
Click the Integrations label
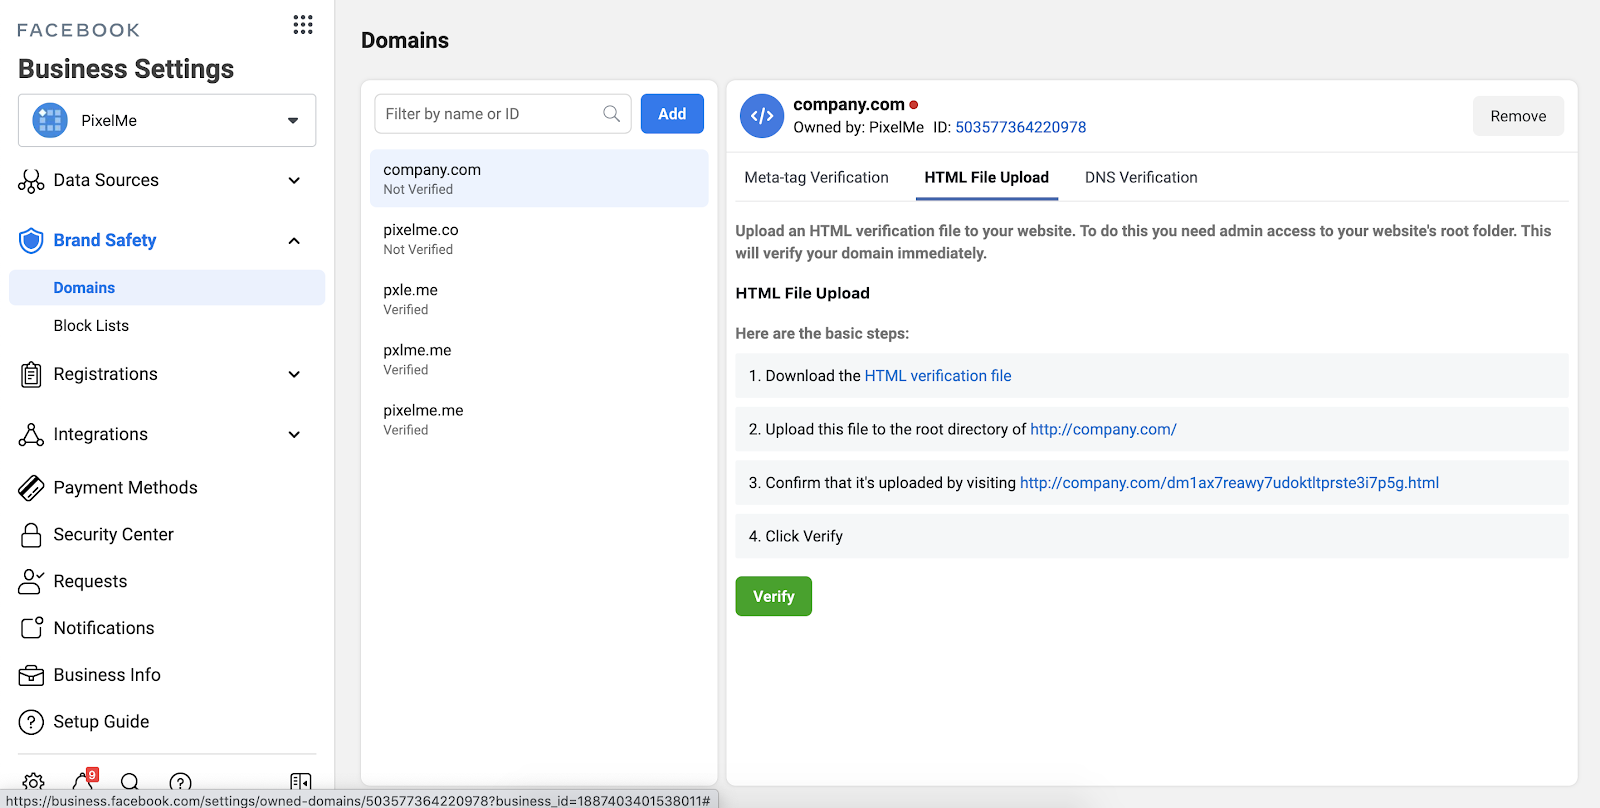[100, 435]
